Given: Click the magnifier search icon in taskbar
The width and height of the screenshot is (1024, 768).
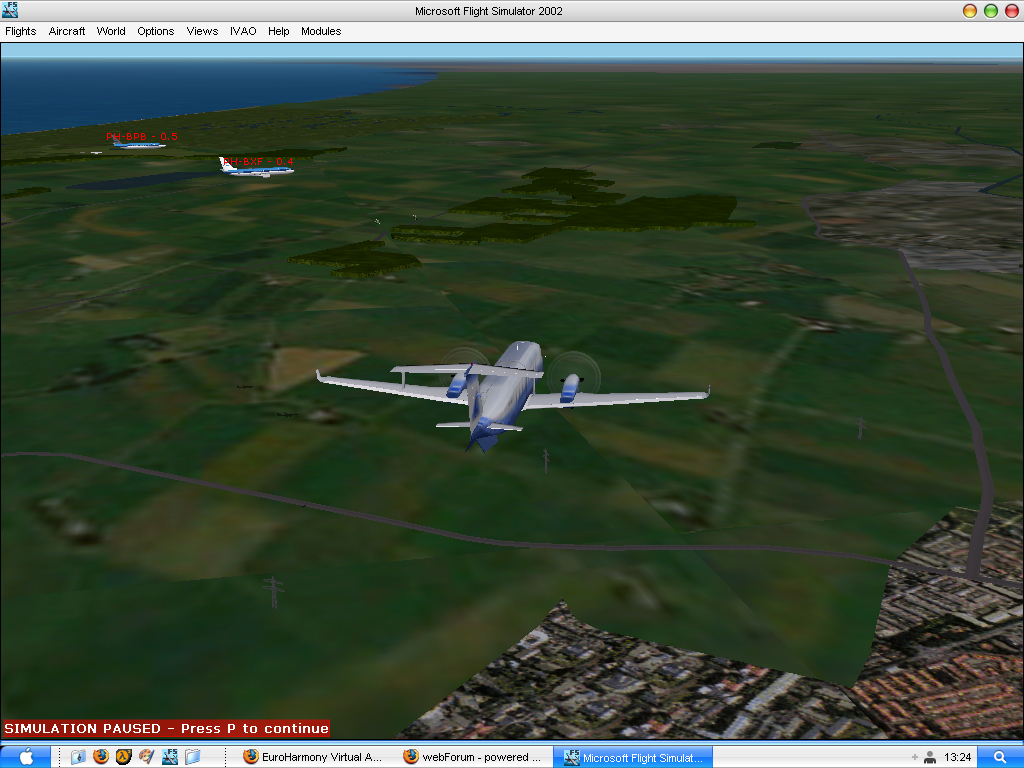Looking at the screenshot, I should click(1000, 757).
